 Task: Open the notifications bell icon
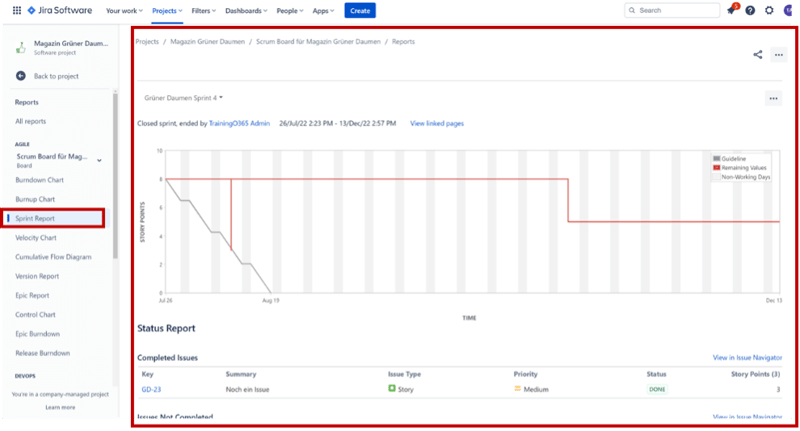(x=732, y=10)
